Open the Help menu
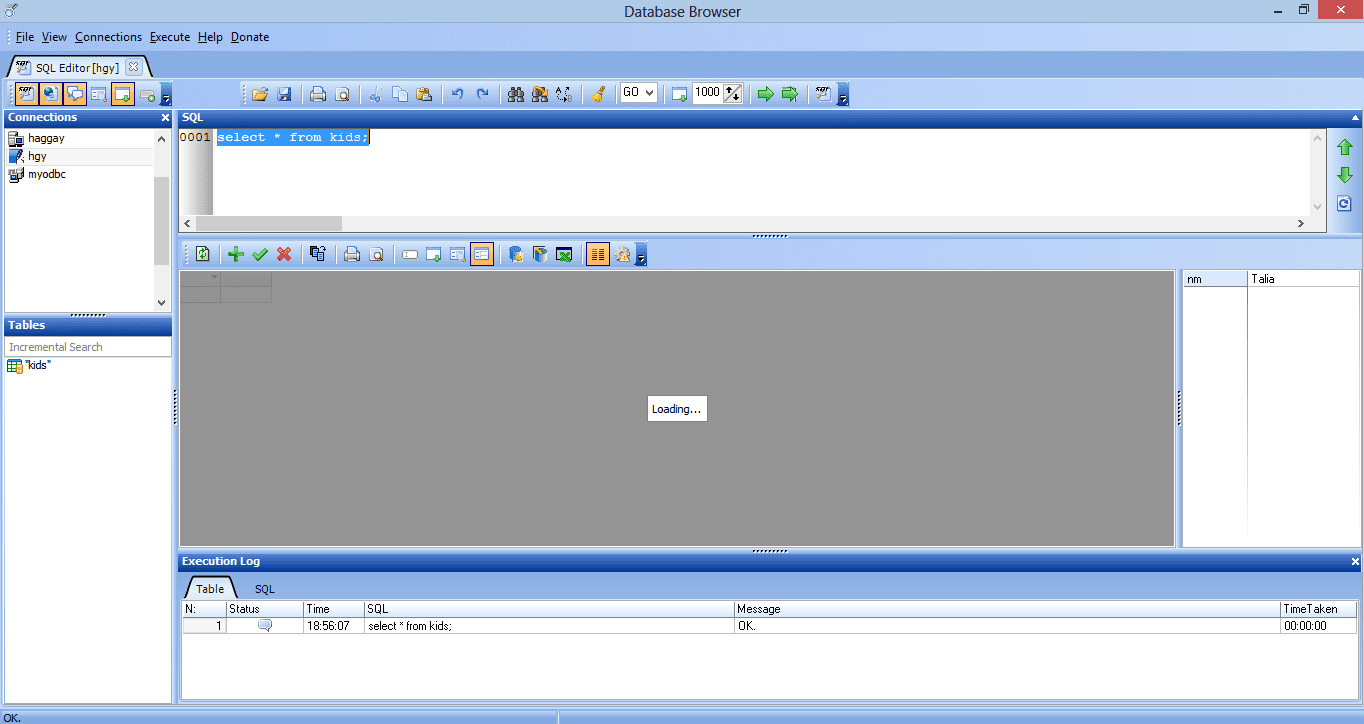 click(x=210, y=37)
